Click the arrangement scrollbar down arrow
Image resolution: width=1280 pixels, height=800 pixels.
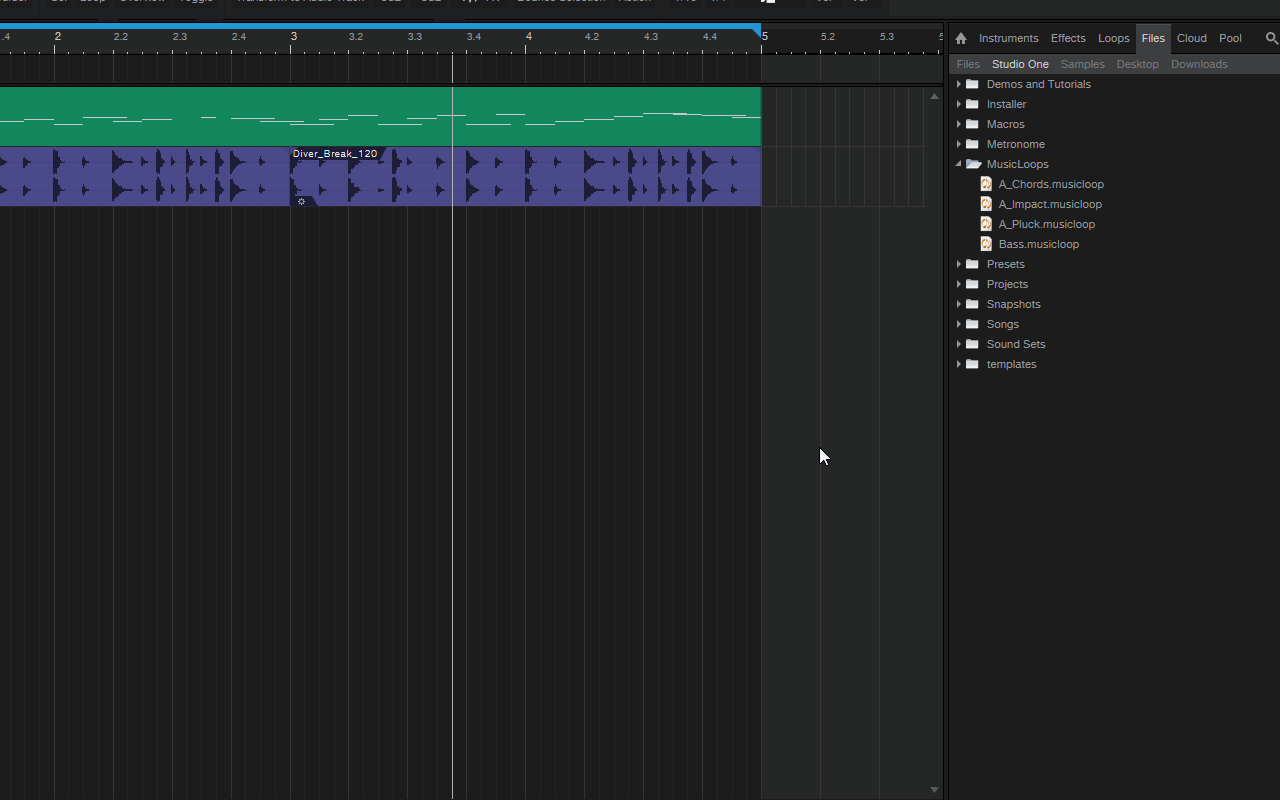click(x=934, y=790)
